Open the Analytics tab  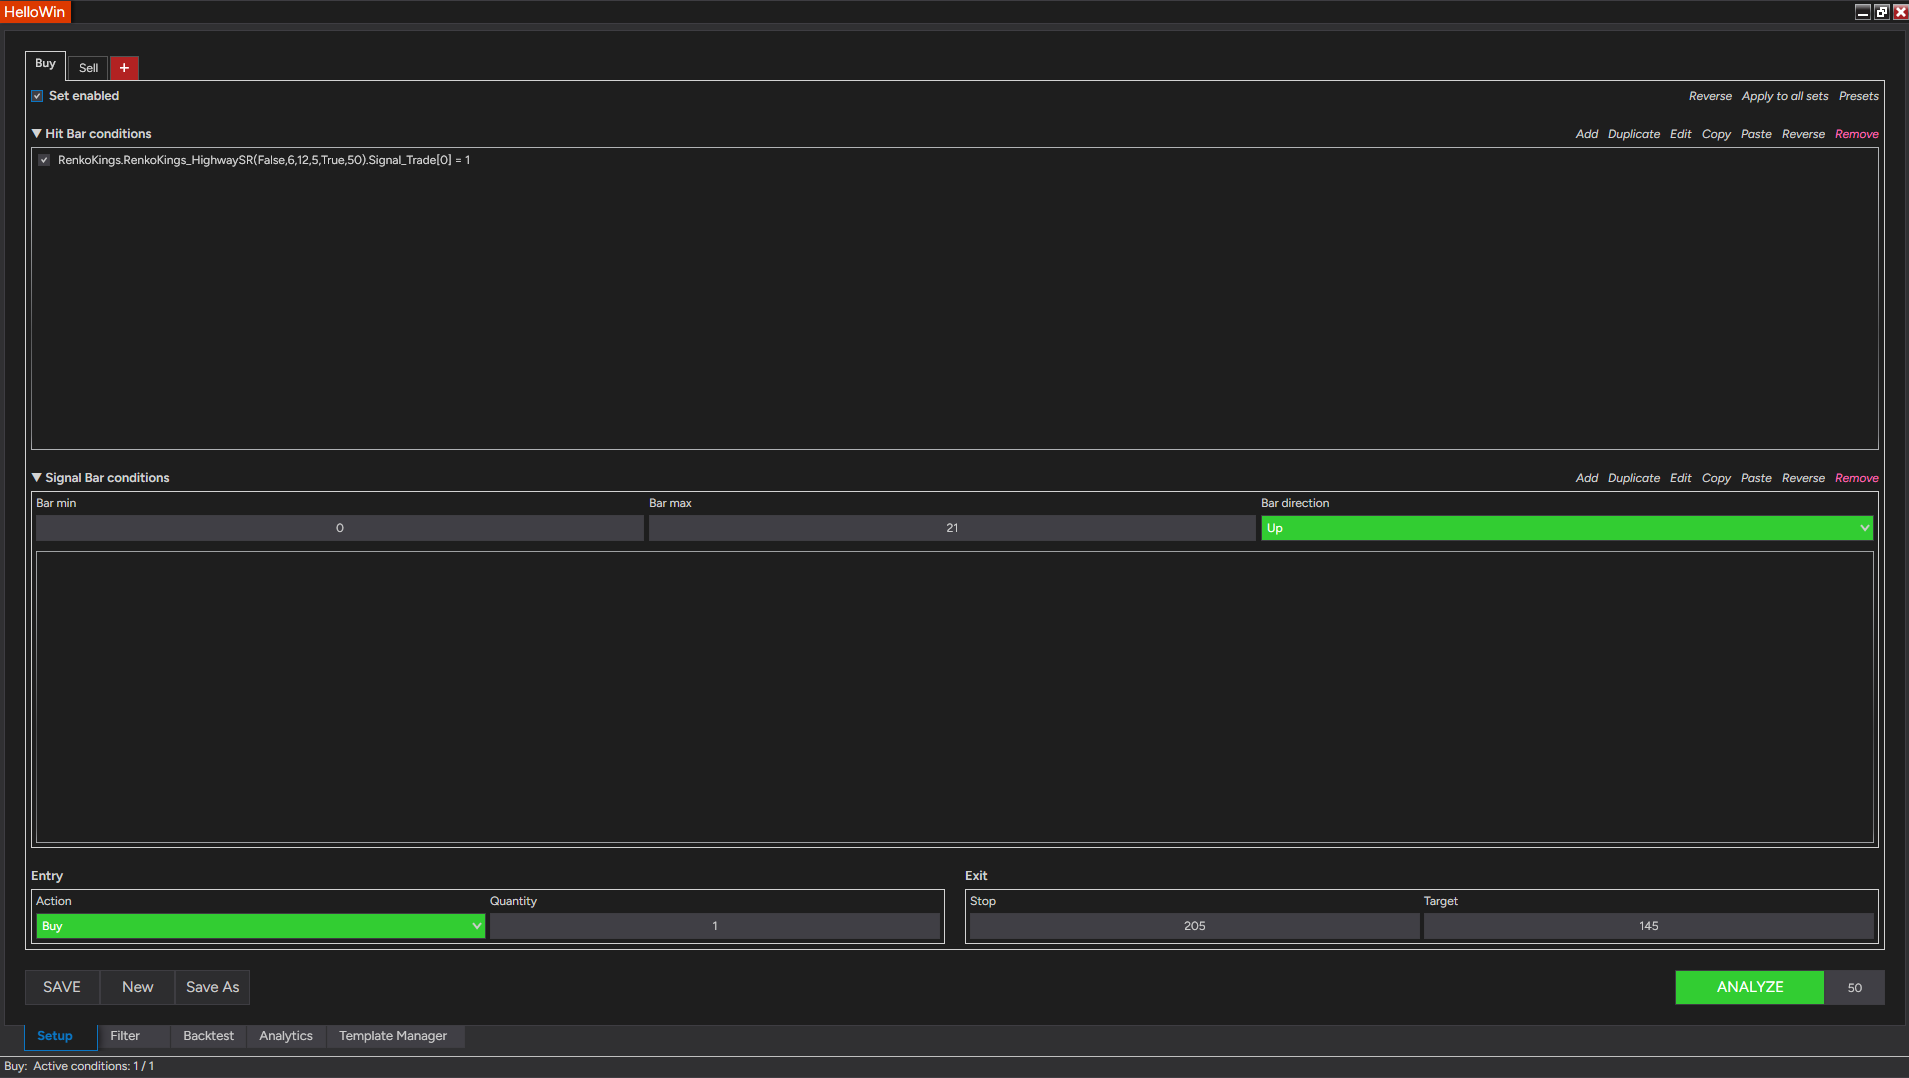pos(286,1036)
